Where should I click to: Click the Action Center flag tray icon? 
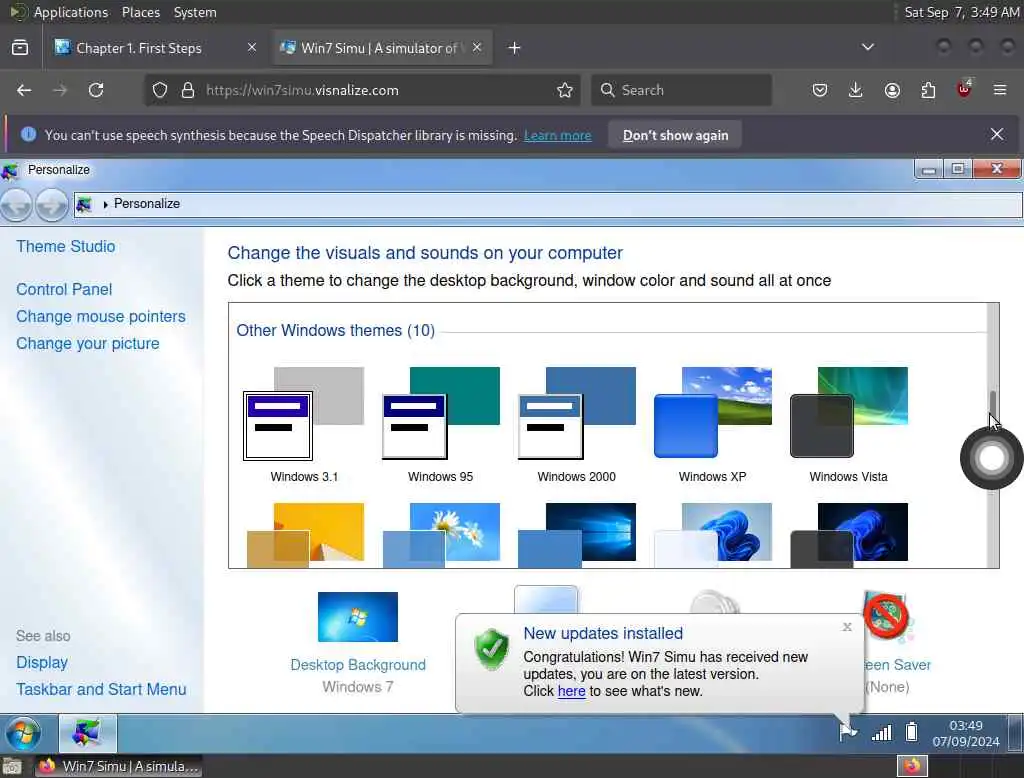point(848,732)
